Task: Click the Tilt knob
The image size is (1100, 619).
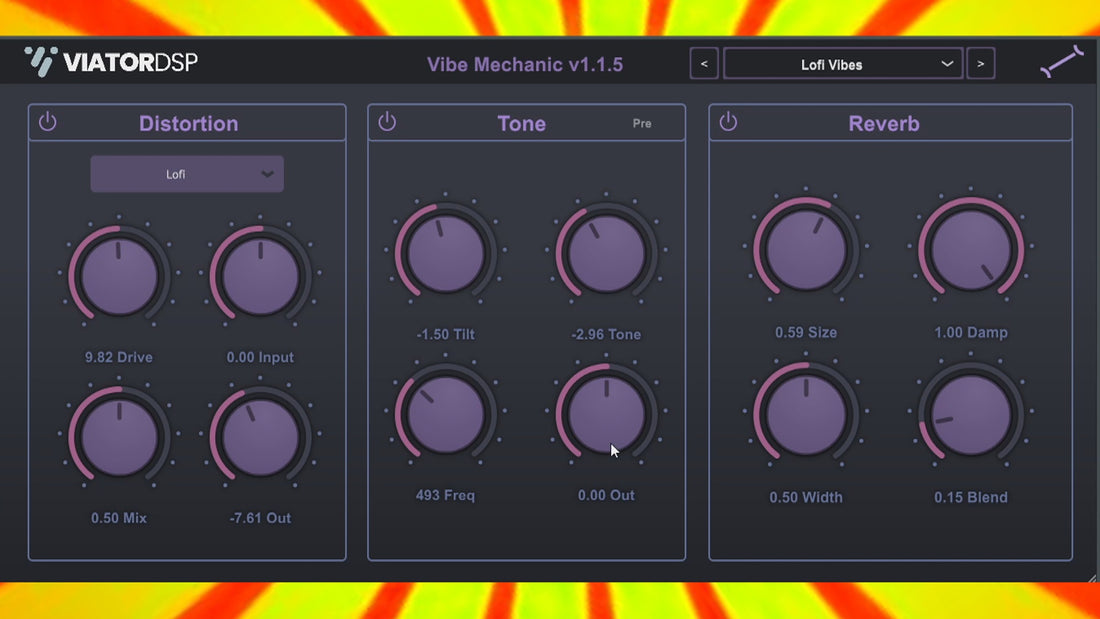Action: [x=446, y=252]
